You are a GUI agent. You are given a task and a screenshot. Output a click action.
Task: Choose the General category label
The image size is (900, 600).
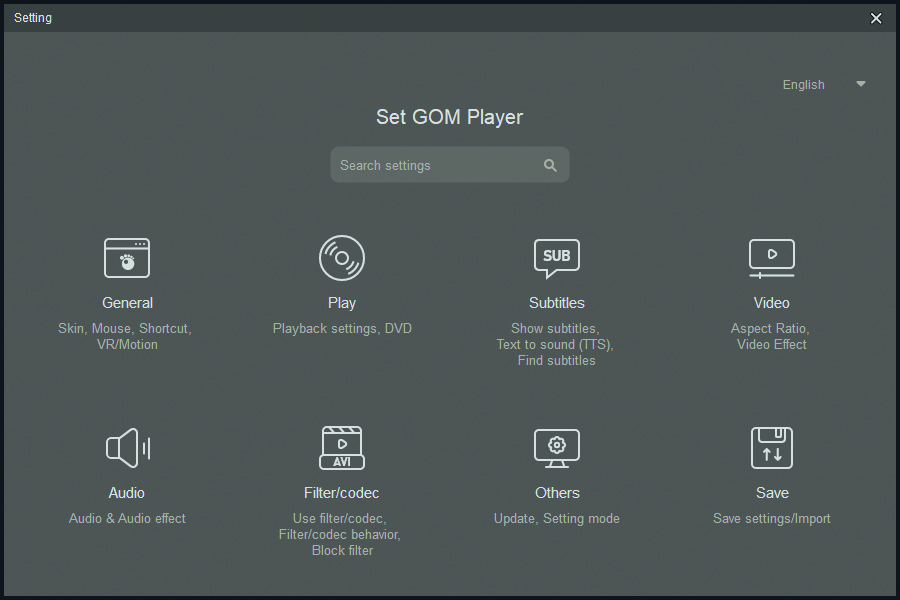click(127, 303)
